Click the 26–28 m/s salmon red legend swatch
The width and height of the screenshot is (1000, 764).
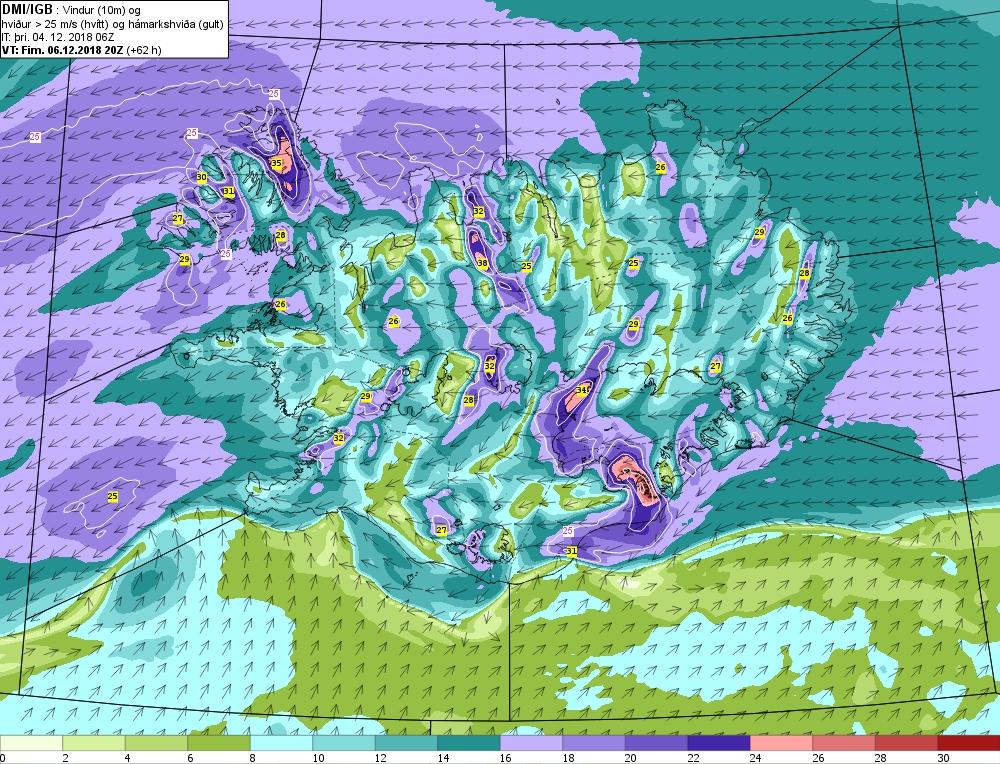(844, 743)
